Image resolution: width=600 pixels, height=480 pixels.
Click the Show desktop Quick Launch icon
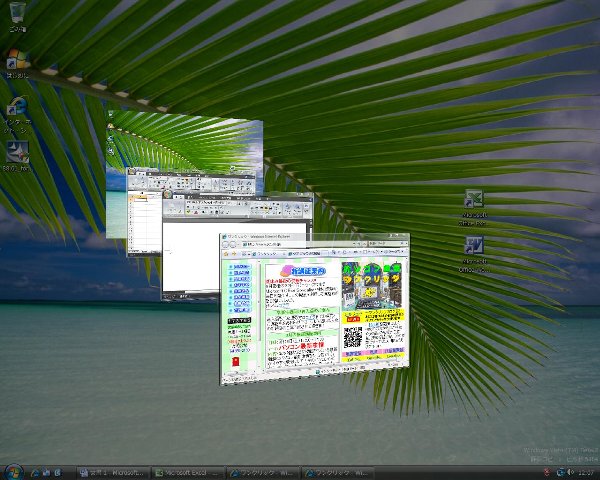coord(47,473)
